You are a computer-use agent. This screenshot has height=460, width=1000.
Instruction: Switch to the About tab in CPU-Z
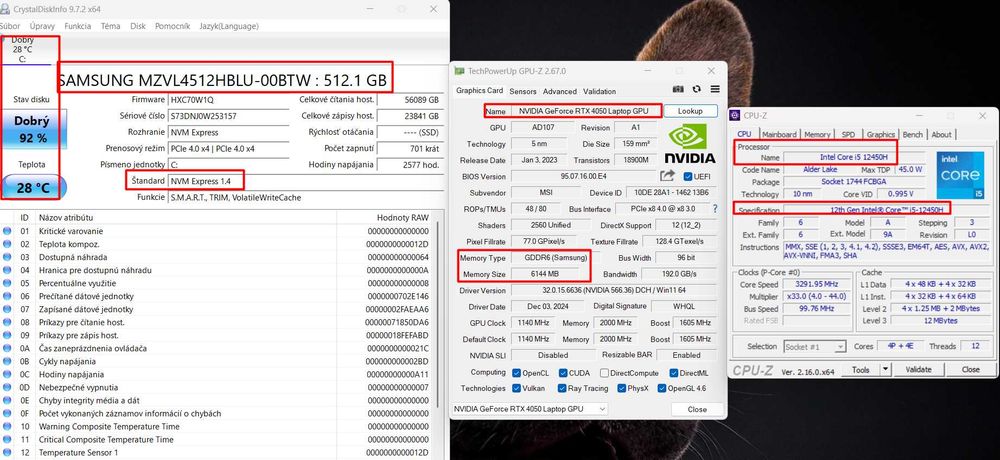pos(941,135)
